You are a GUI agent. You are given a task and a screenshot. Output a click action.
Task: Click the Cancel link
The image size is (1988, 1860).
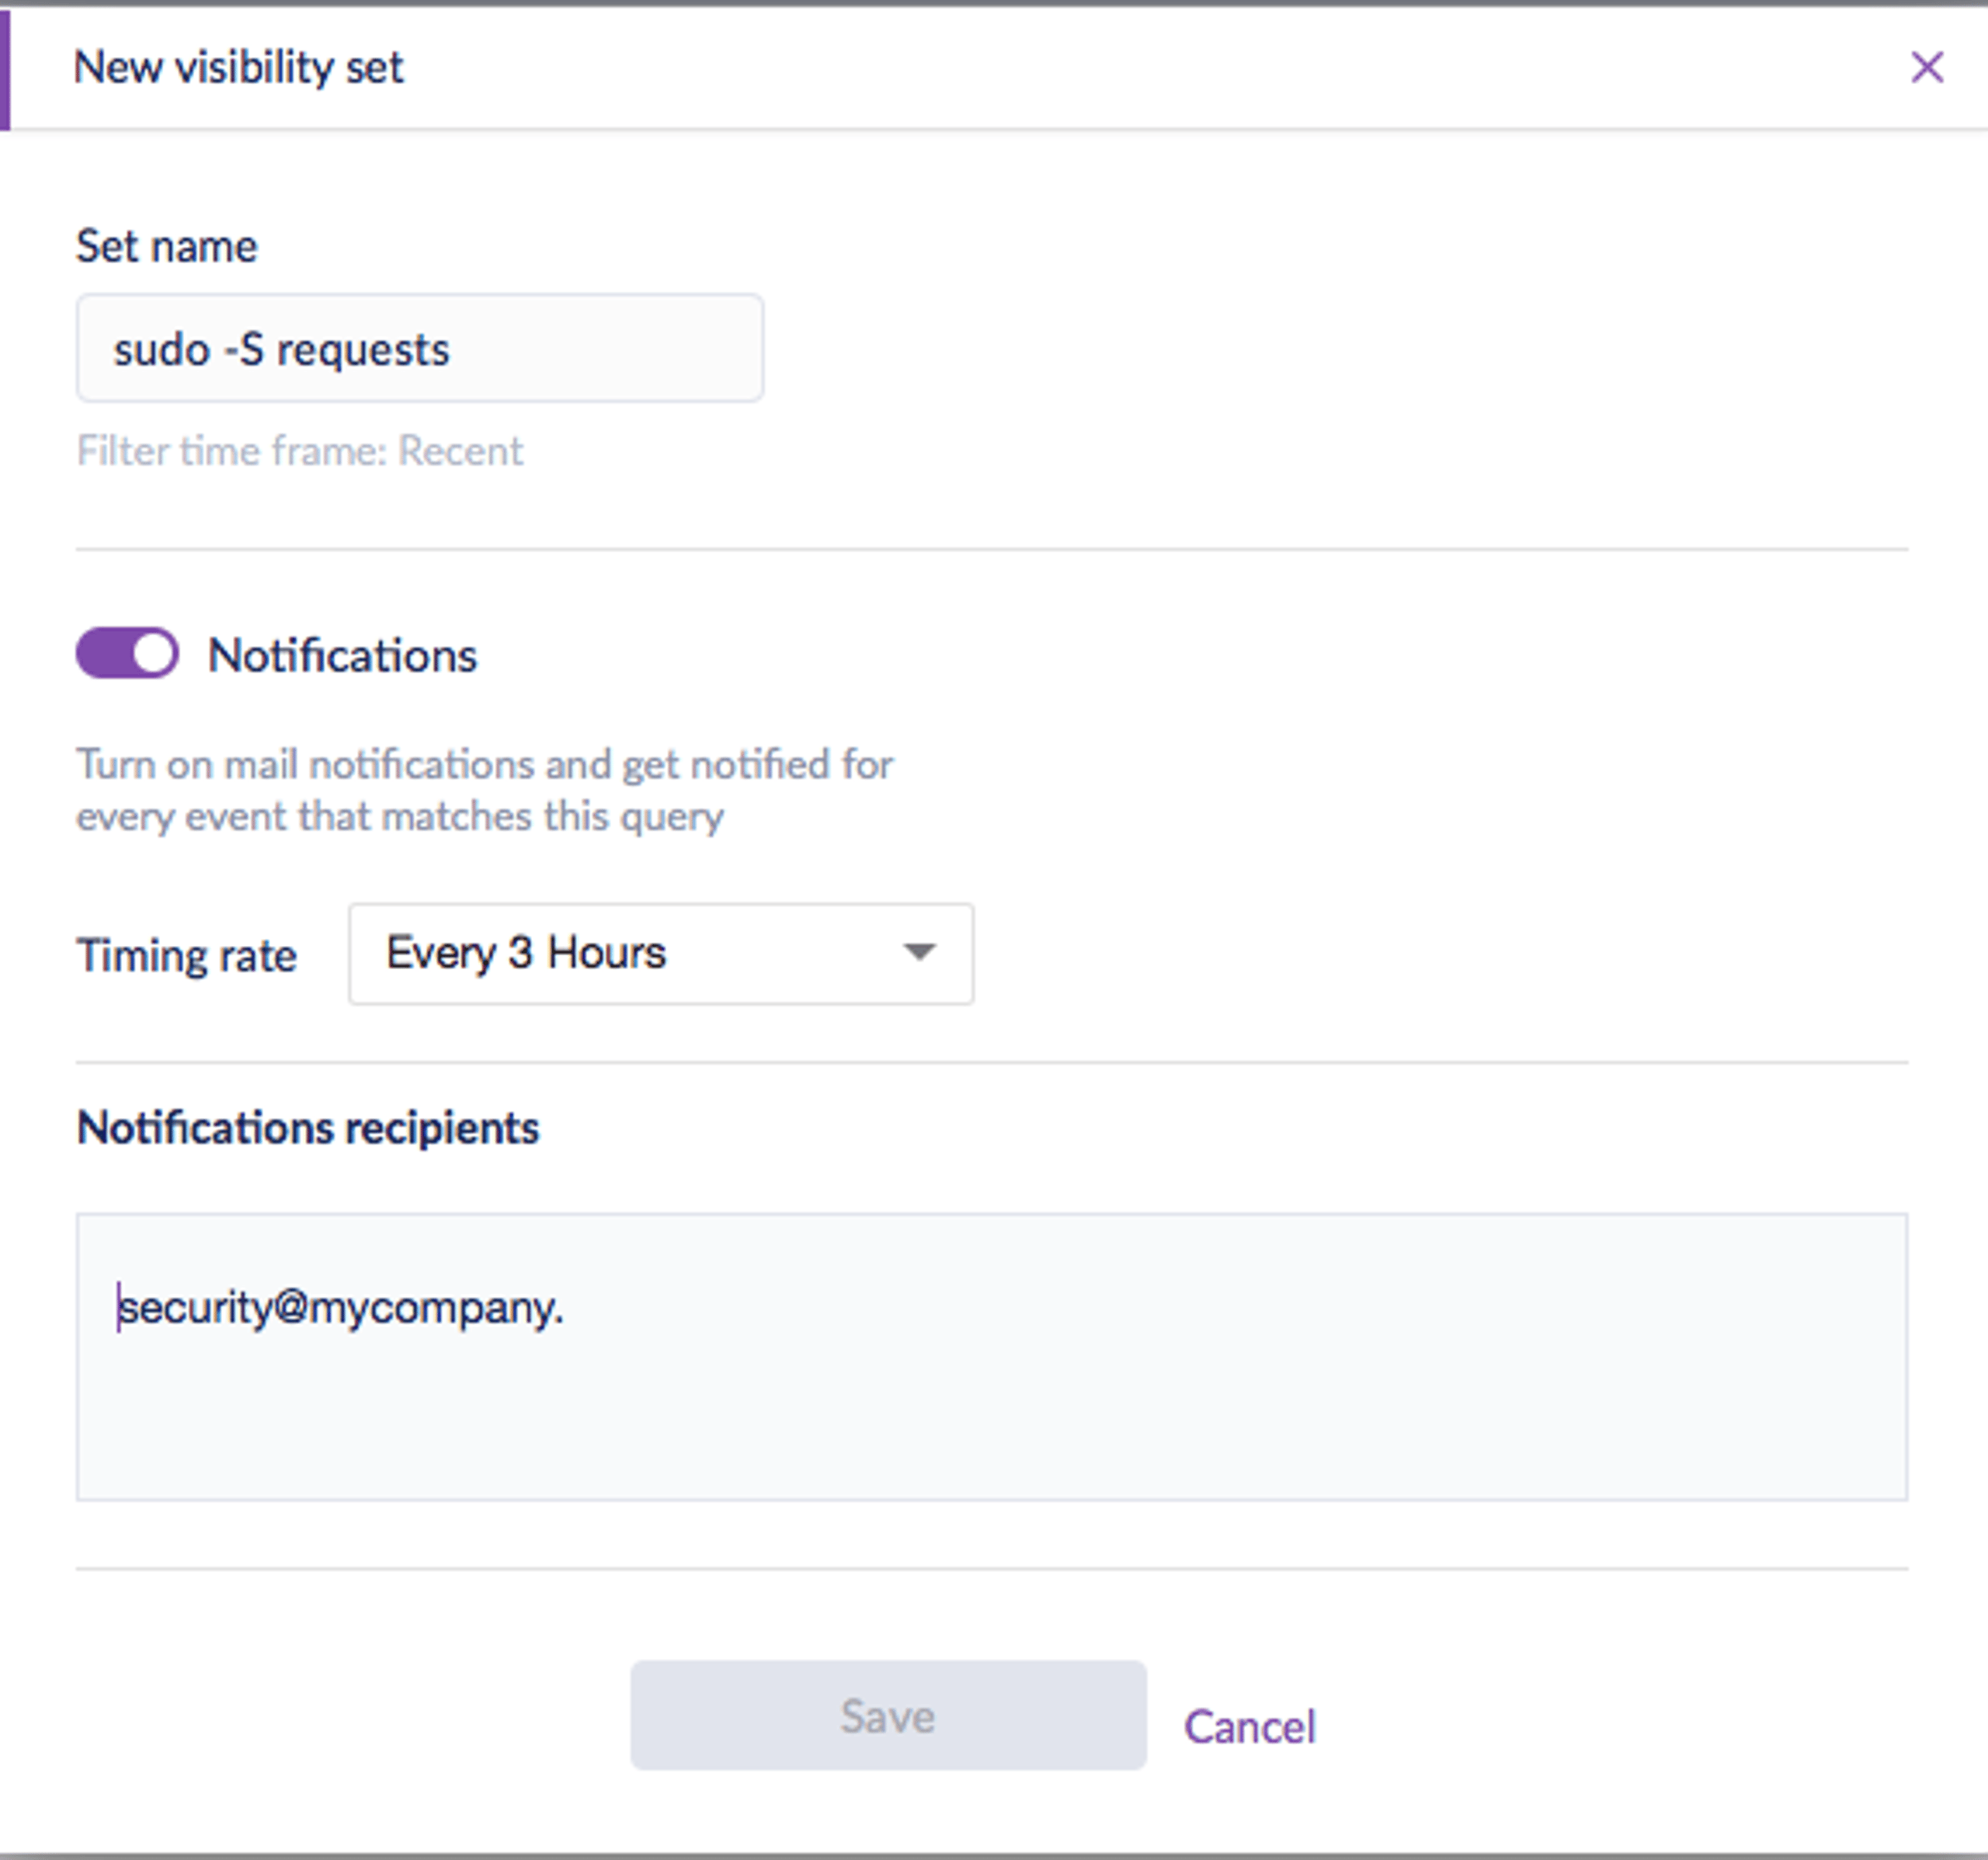pos(1250,1727)
